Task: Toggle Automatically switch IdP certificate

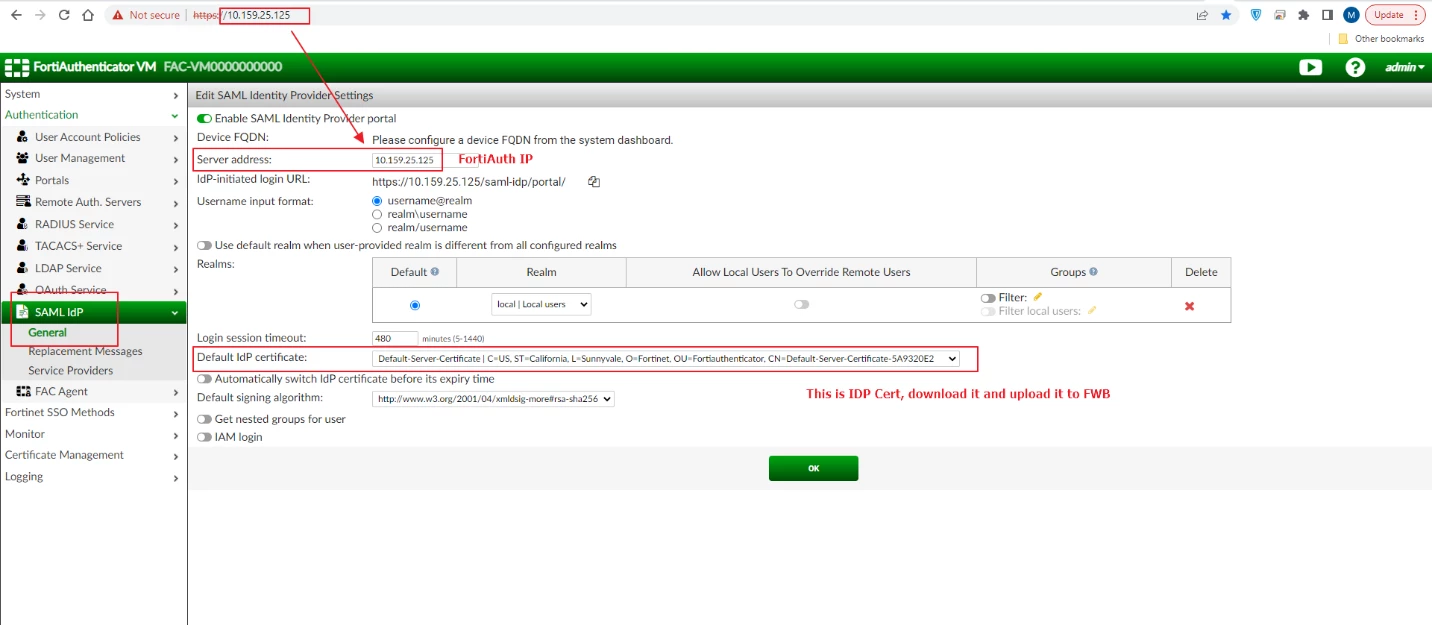Action: click(x=204, y=379)
